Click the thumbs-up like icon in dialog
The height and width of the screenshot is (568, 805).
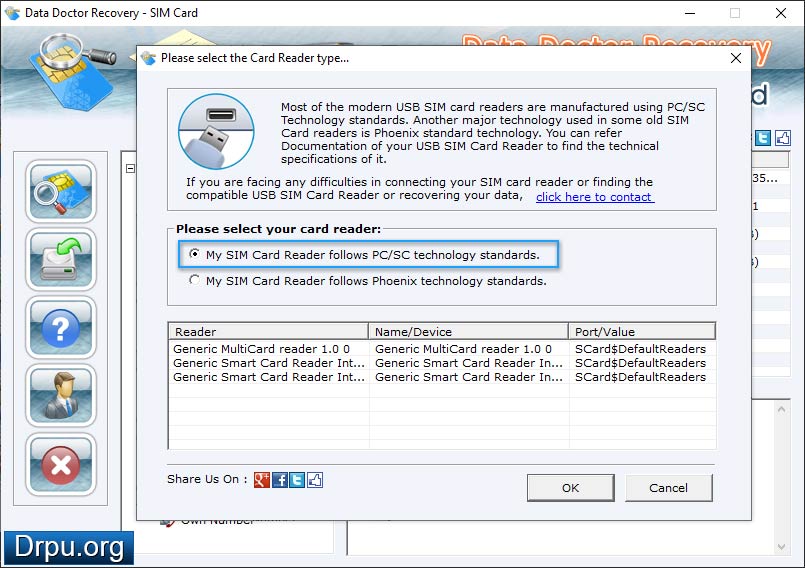tap(315, 480)
